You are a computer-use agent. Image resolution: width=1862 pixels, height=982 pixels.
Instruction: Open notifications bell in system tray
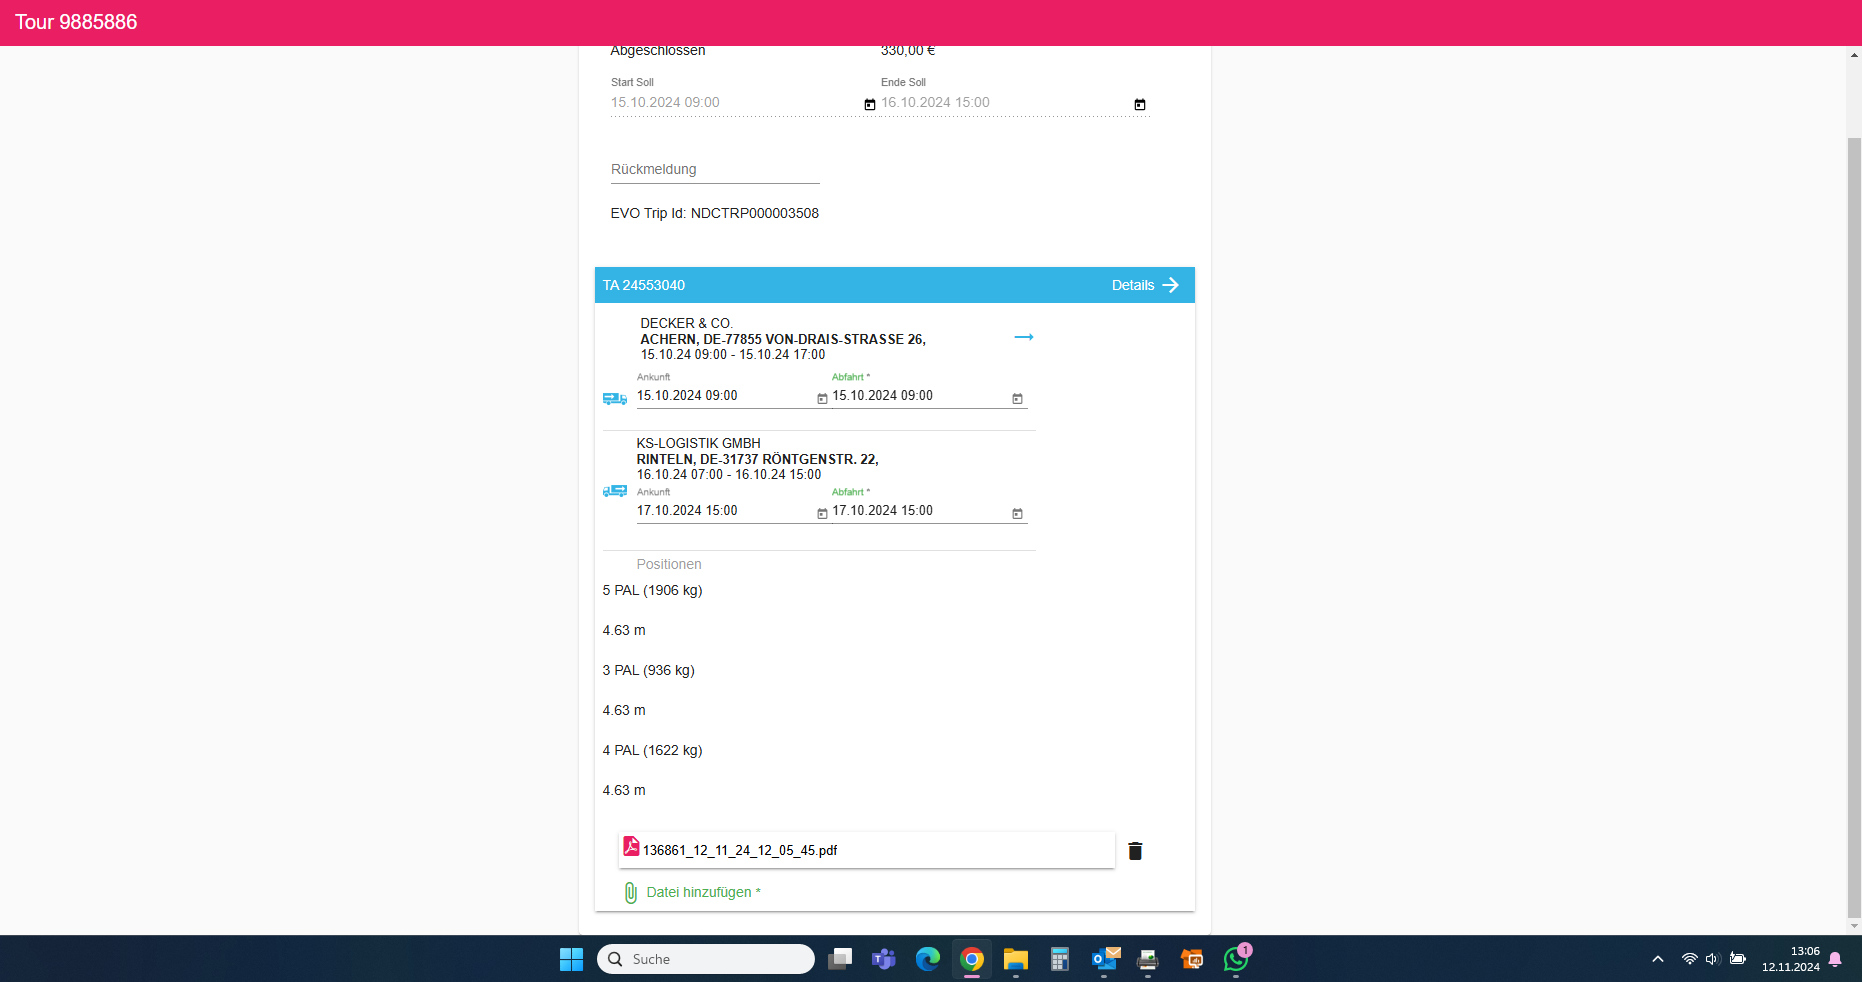1835,959
